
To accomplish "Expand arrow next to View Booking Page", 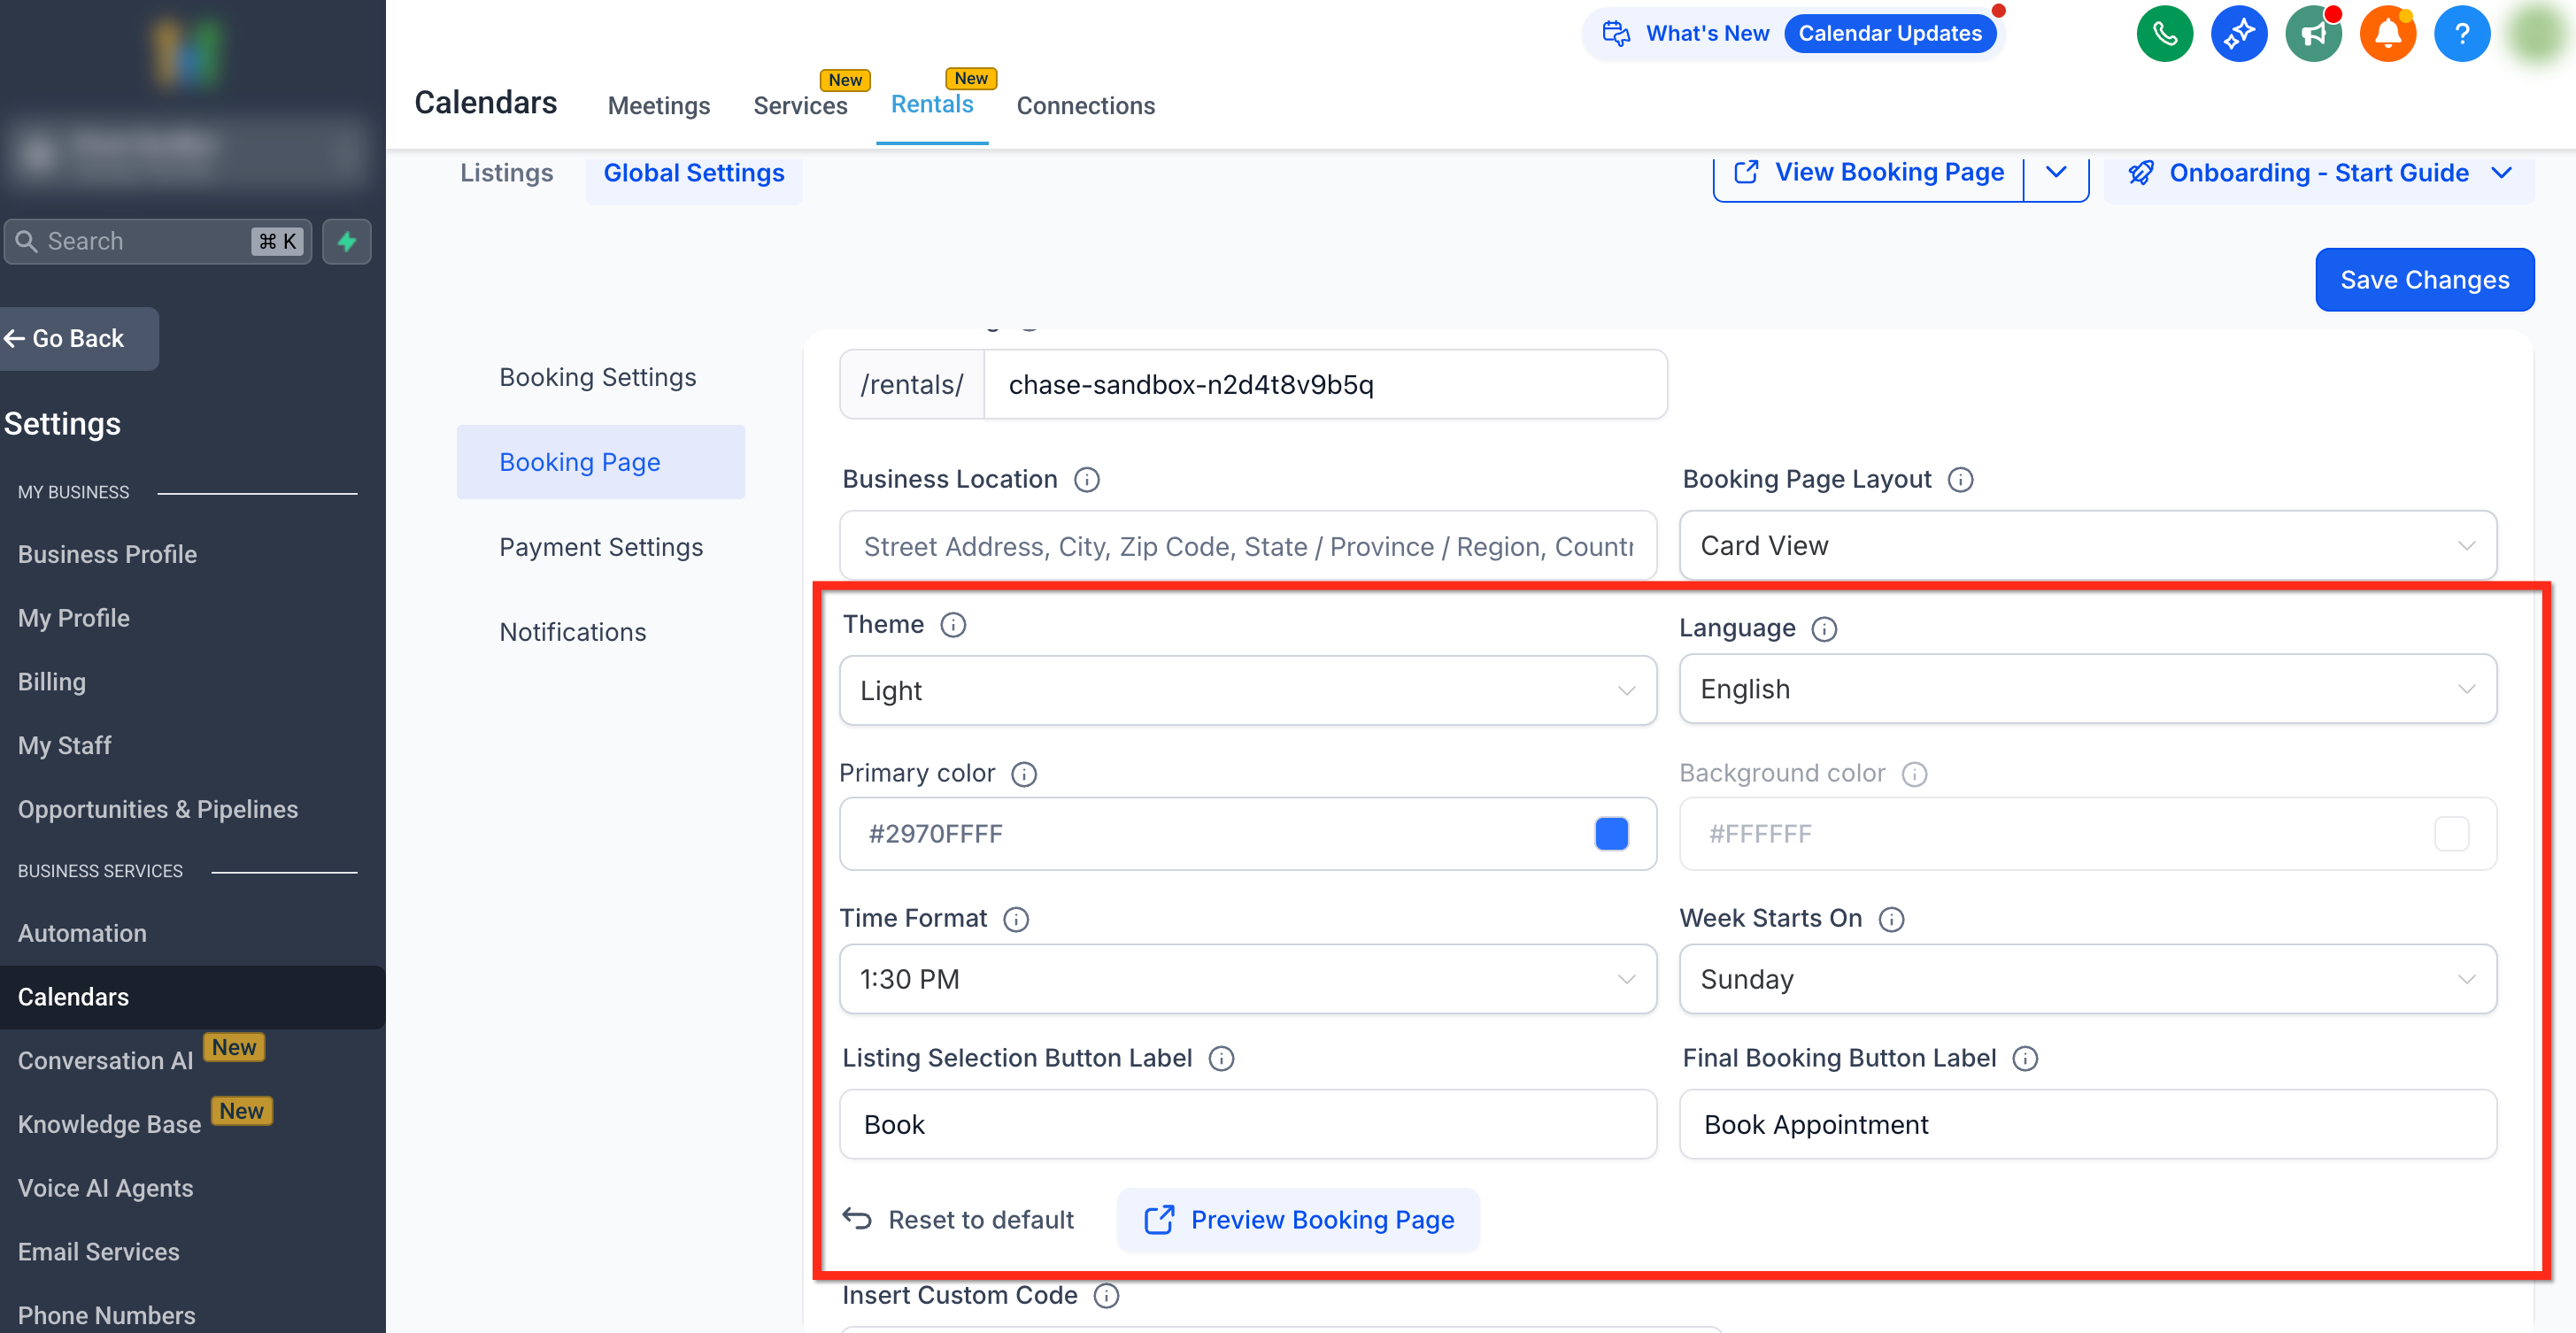I will [x=2056, y=173].
